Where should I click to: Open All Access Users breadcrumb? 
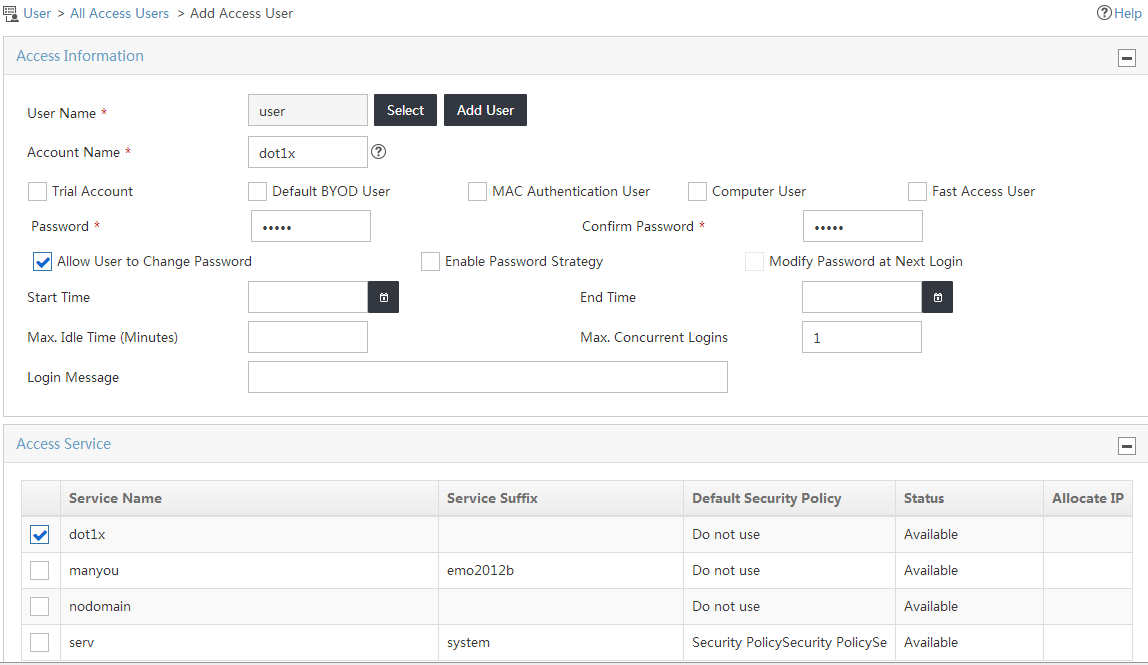click(119, 13)
